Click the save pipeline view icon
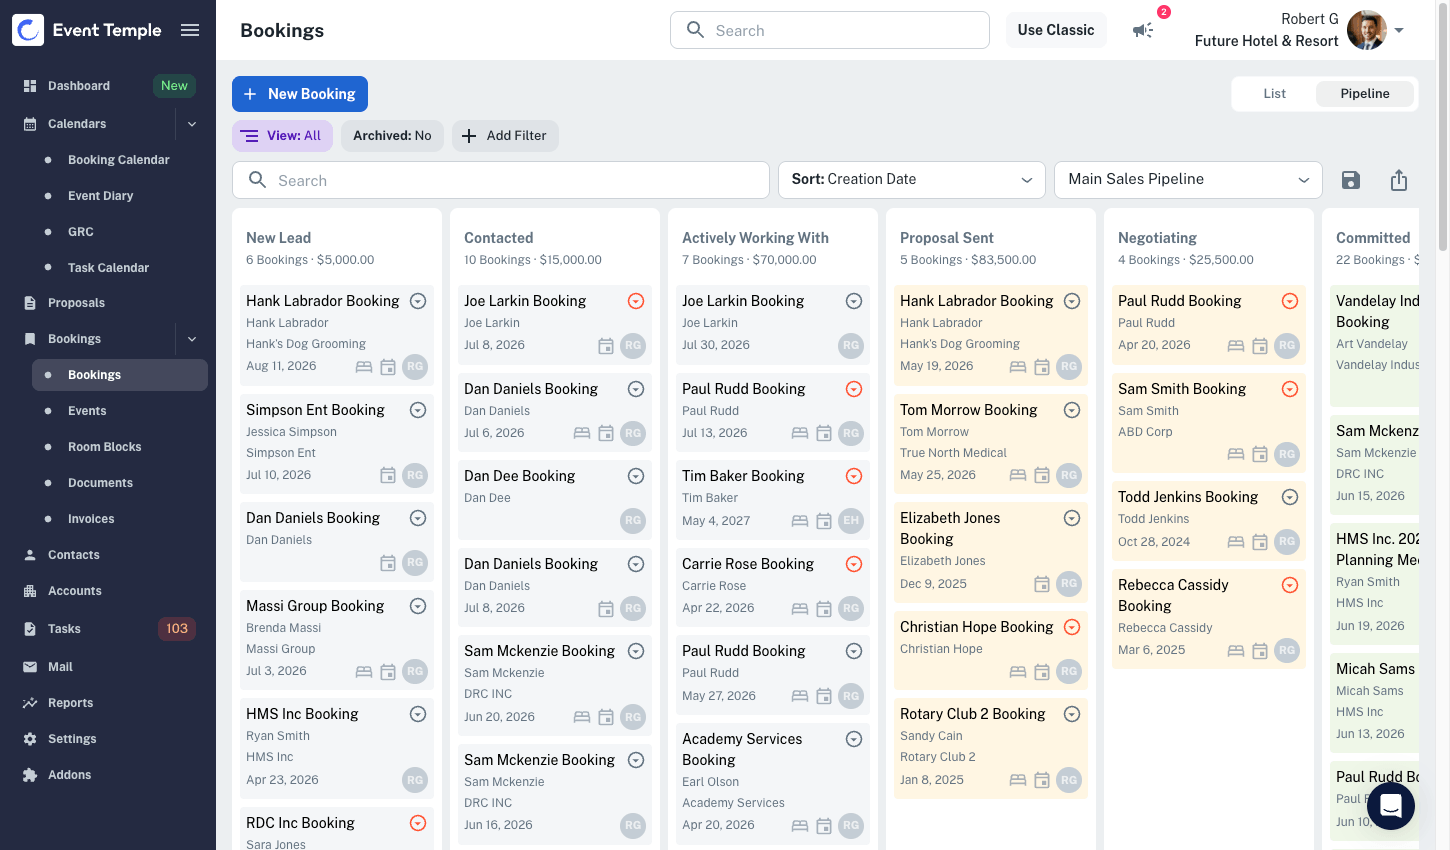The width and height of the screenshot is (1450, 850). (x=1351, y=180)
